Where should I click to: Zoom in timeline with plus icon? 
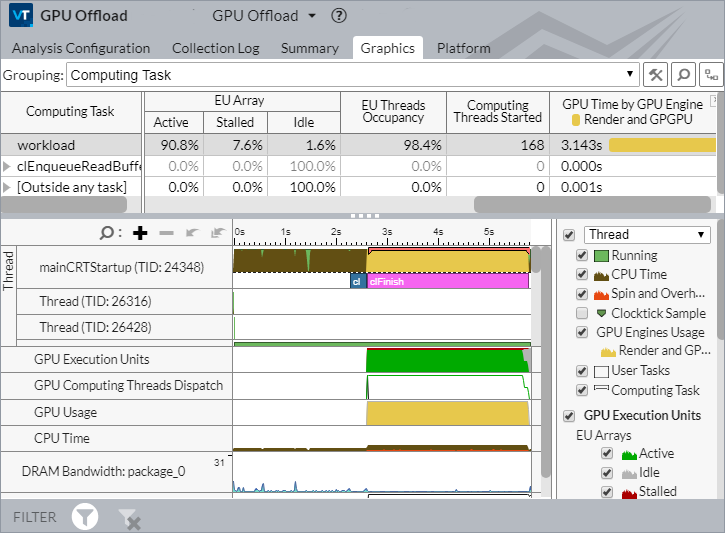coord(140,233)
